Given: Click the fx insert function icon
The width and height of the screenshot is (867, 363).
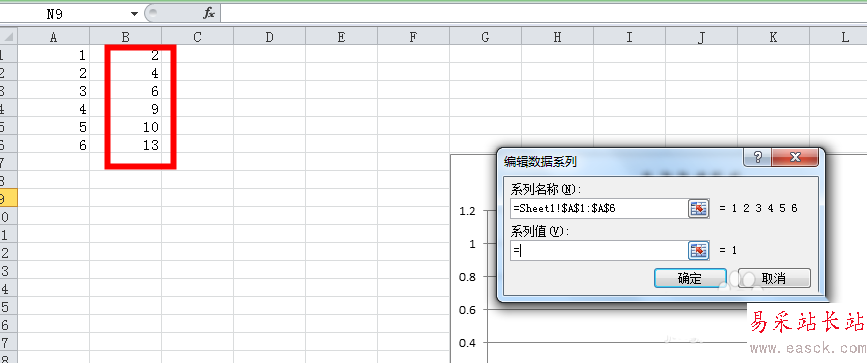Looking at the screenshot, I should 208,14.
